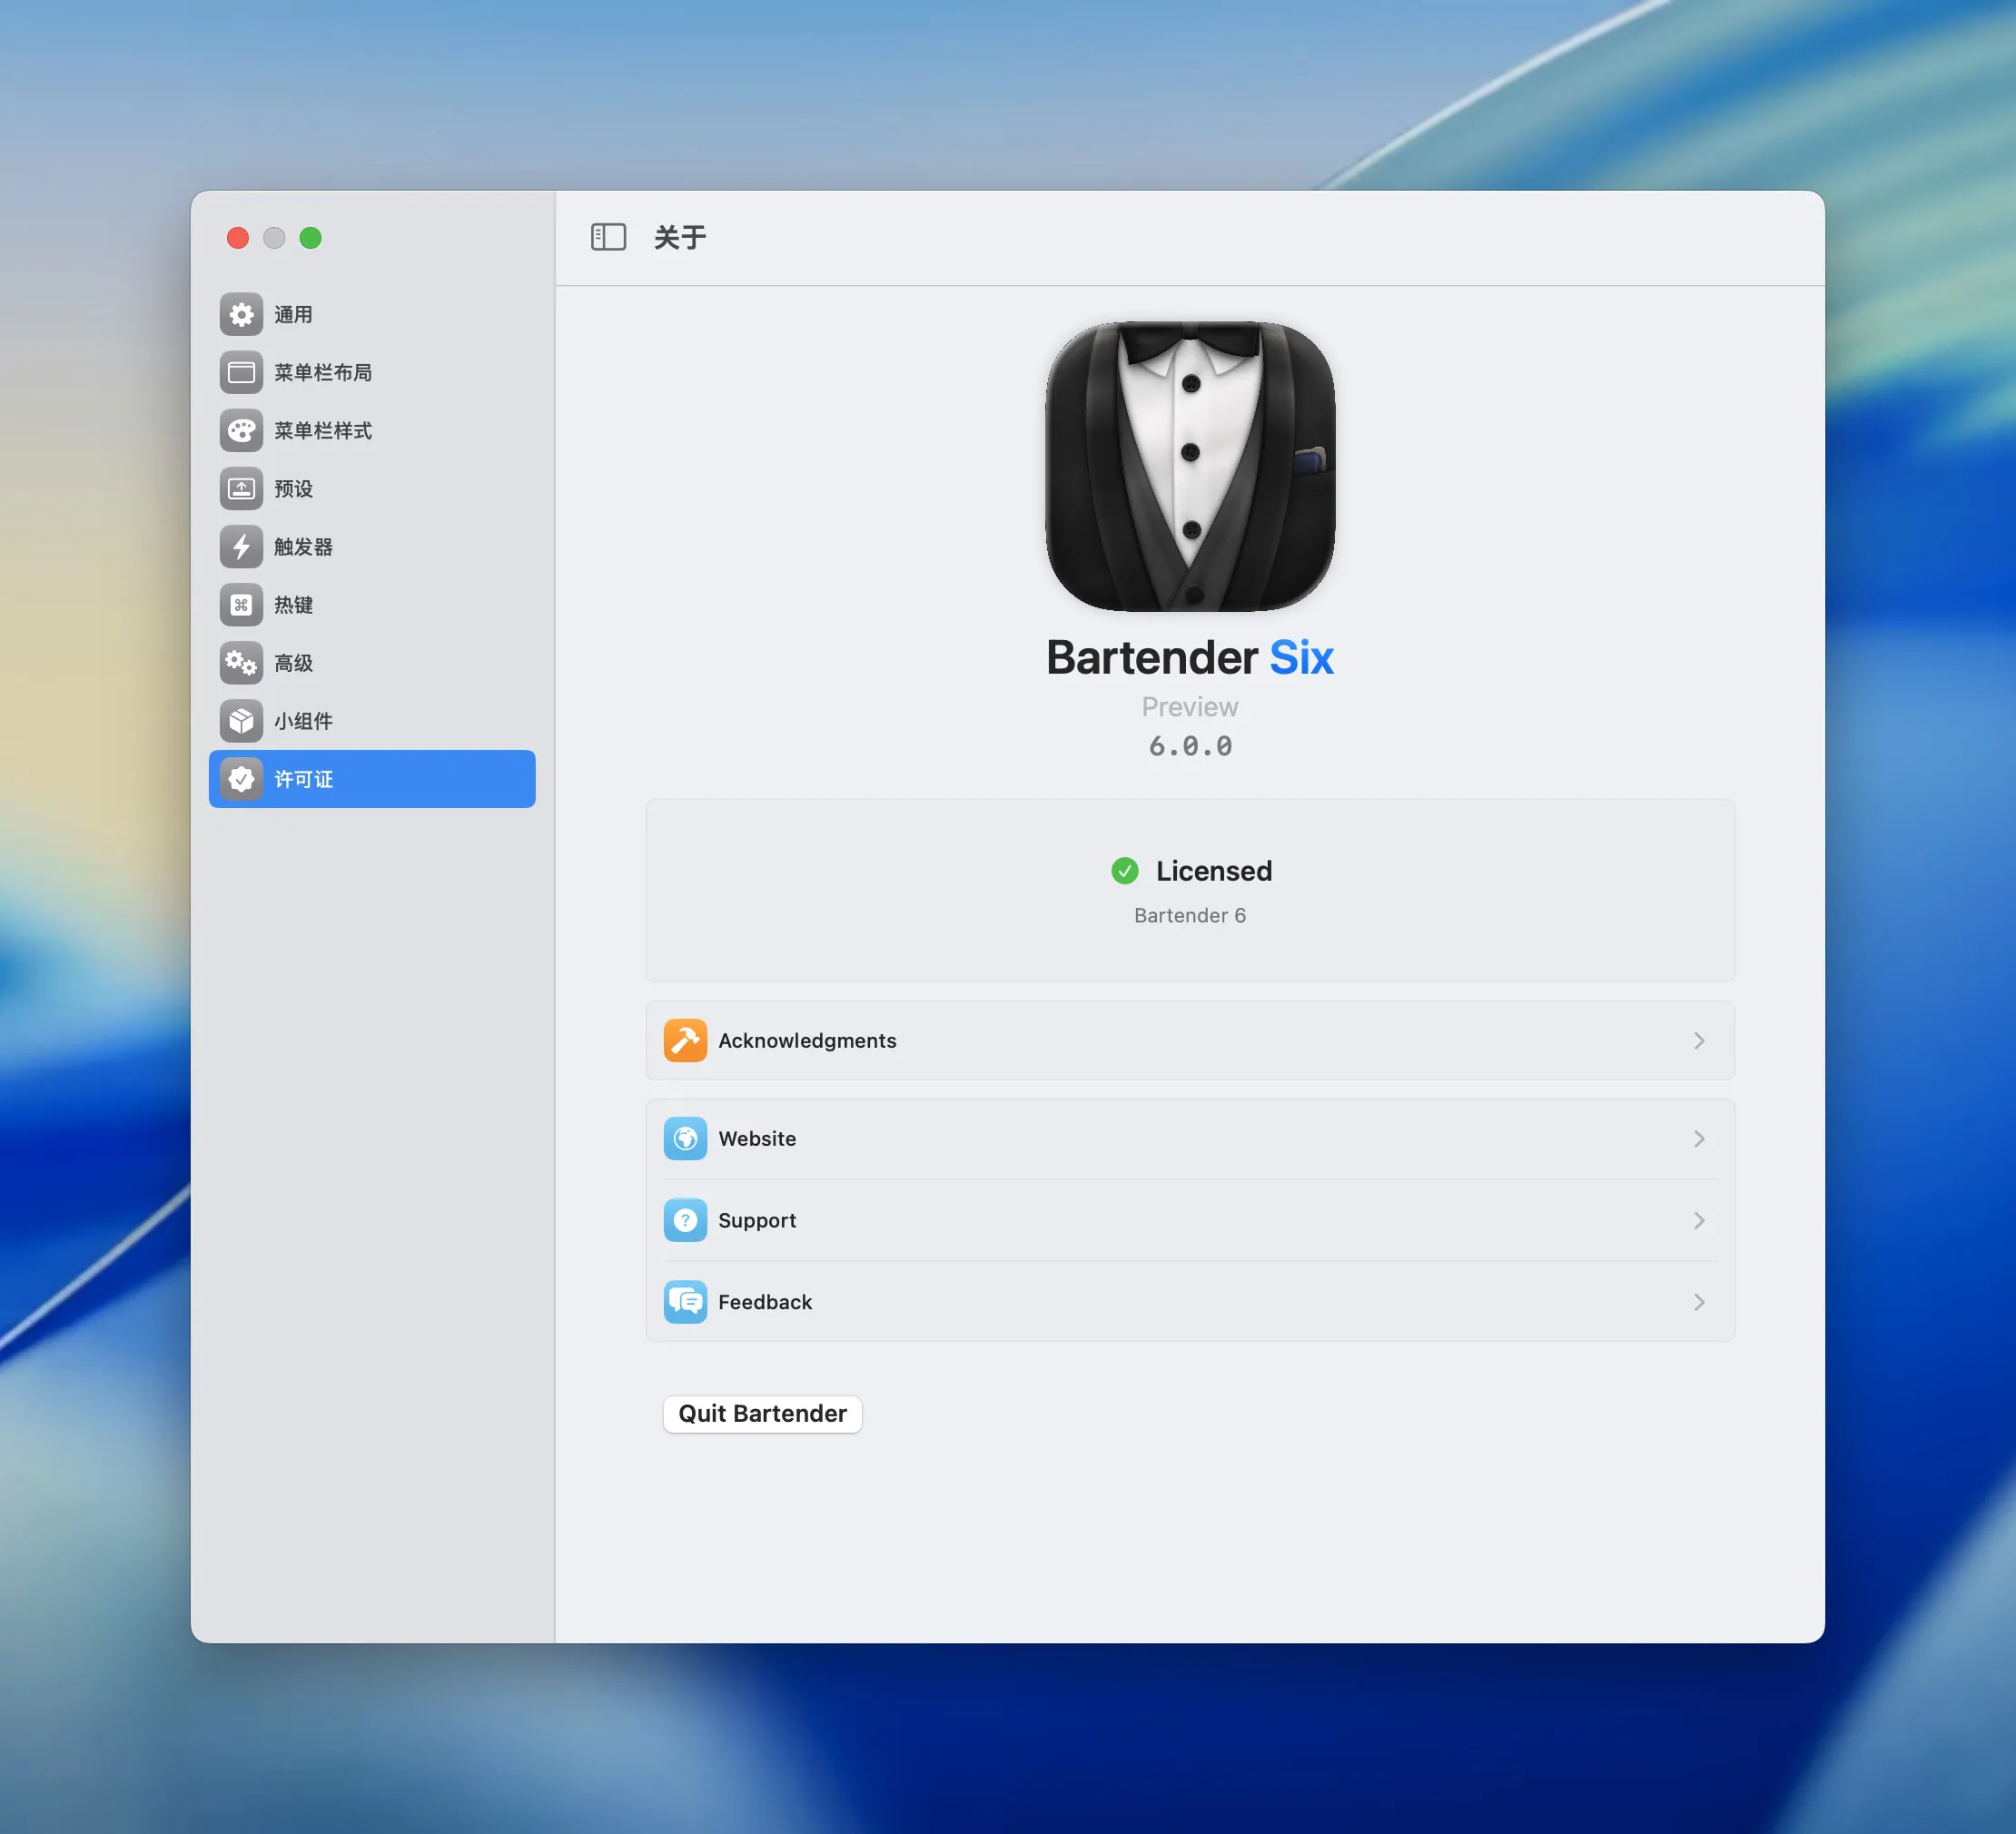Open the Website link
The width and height of the screenshot is (2016, 1834).
[1190, 1138]
